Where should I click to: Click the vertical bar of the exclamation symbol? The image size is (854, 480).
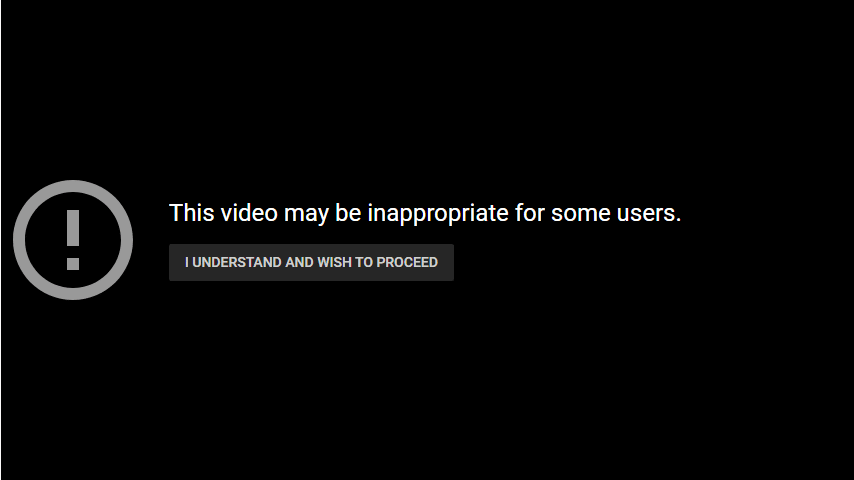(73, 229)
